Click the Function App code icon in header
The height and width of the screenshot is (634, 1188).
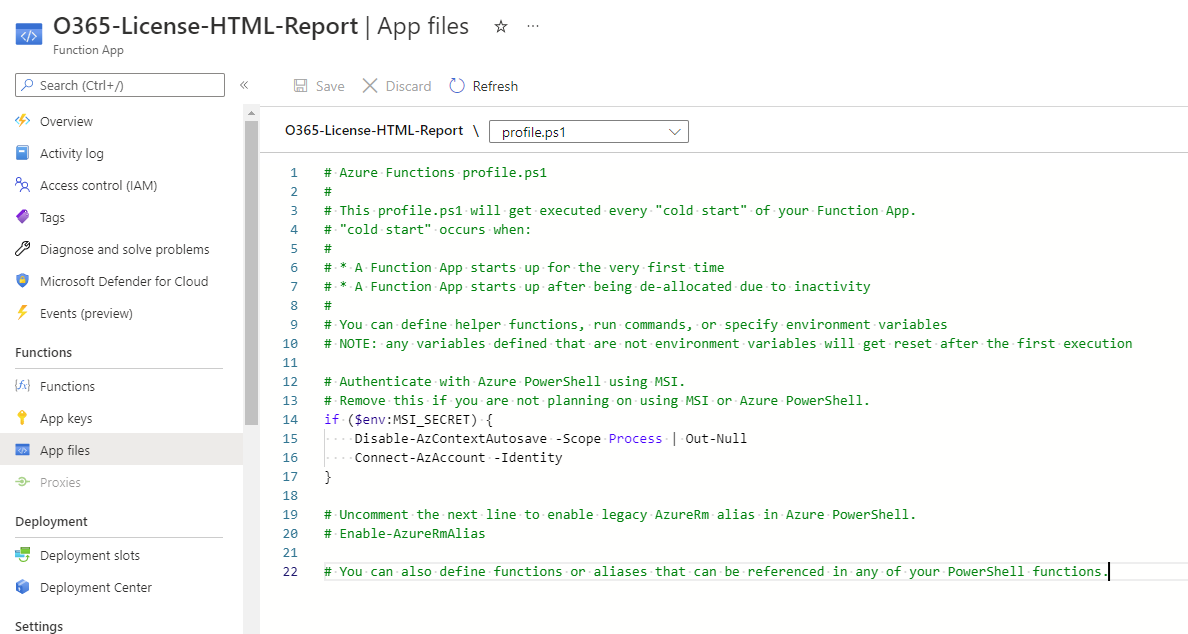pyautogui.click(x=29, y=35)
